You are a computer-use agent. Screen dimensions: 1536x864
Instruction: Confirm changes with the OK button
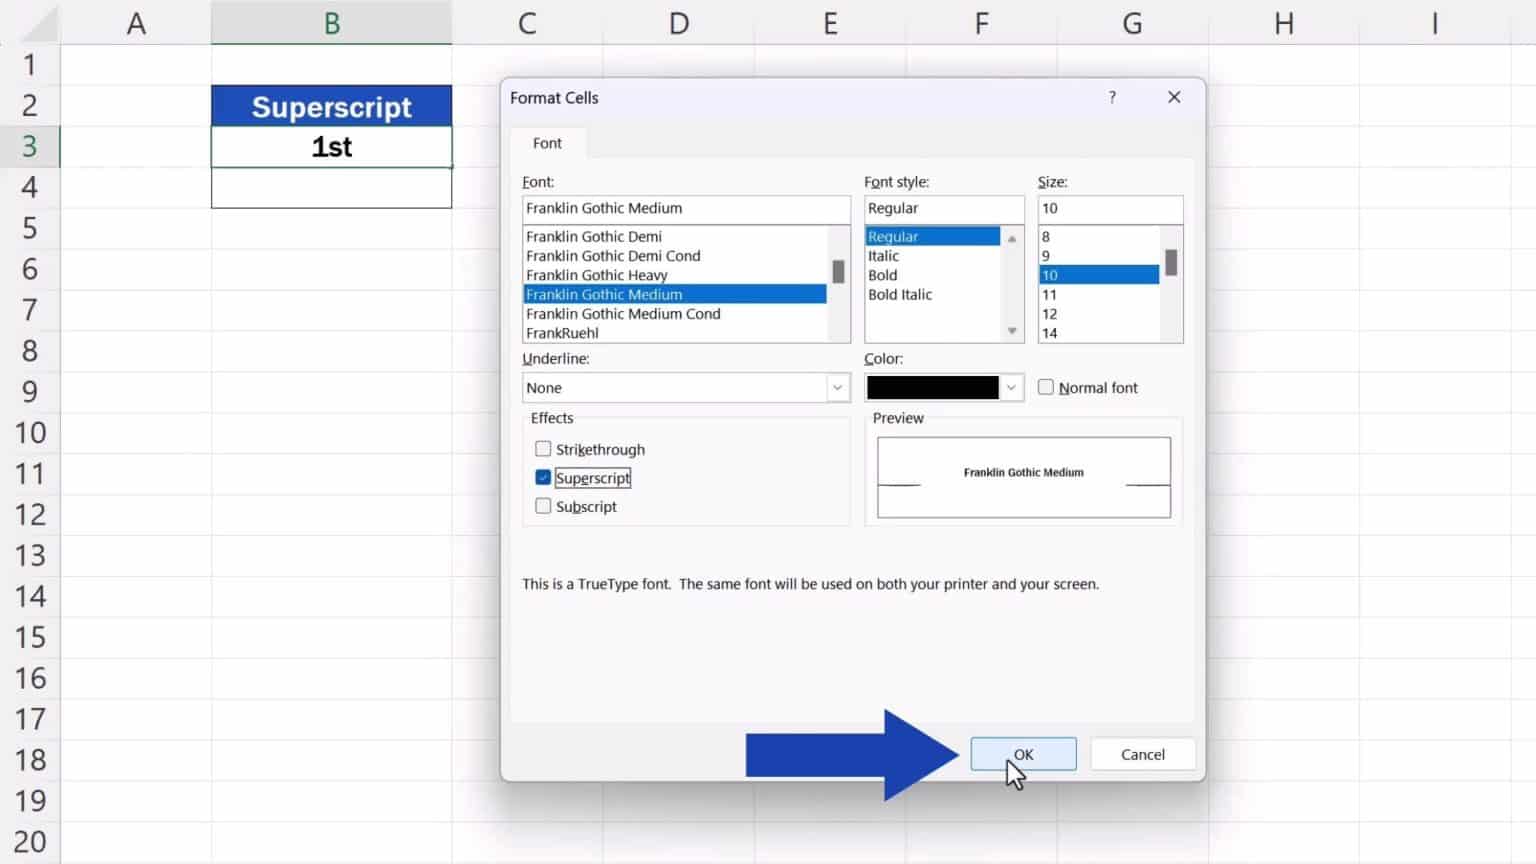[x=1022, y=754]
